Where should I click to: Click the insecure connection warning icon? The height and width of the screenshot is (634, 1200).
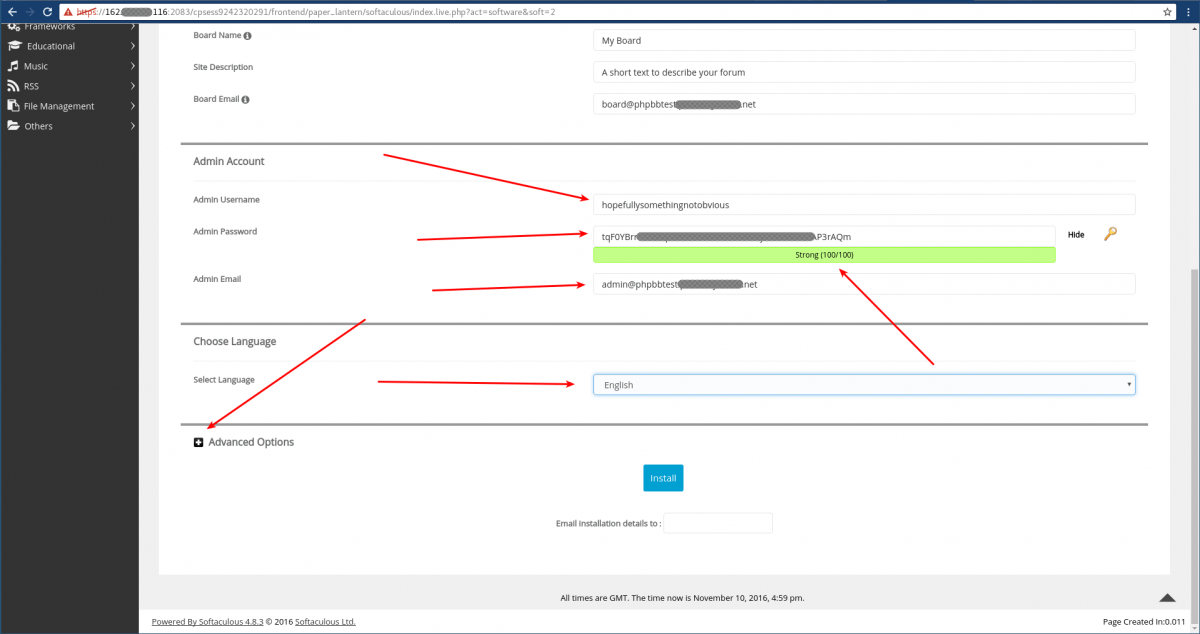click(68, 12)
